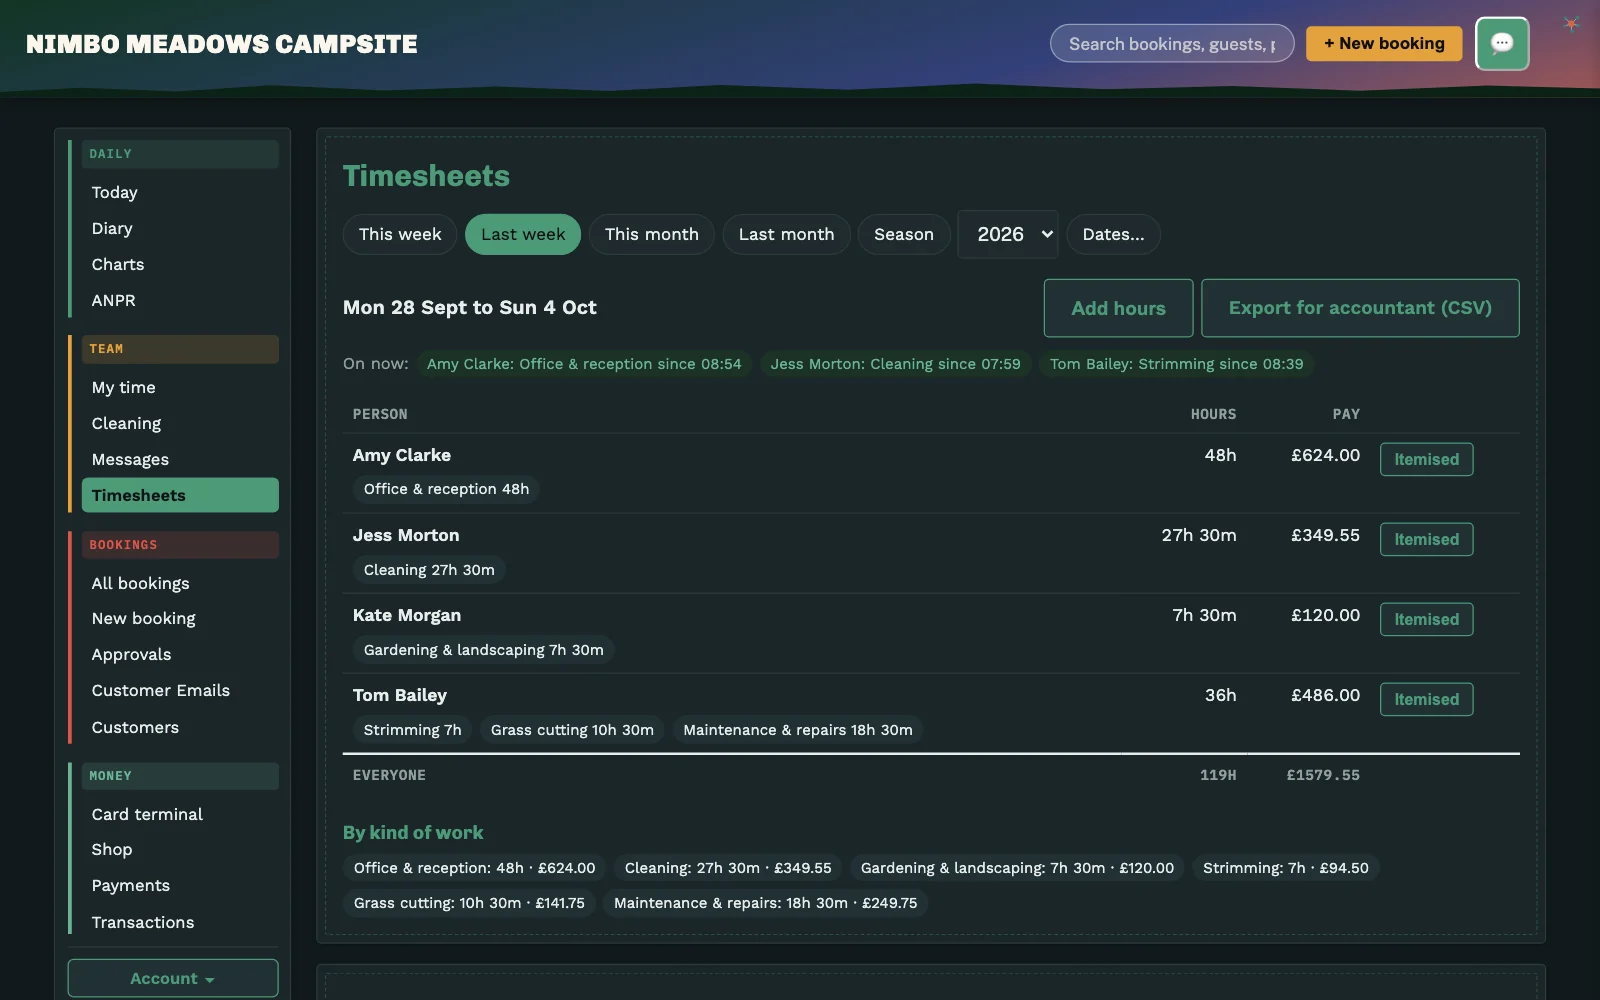Open the Card terminal page
1600x1000 pixels.
point(180,814)
